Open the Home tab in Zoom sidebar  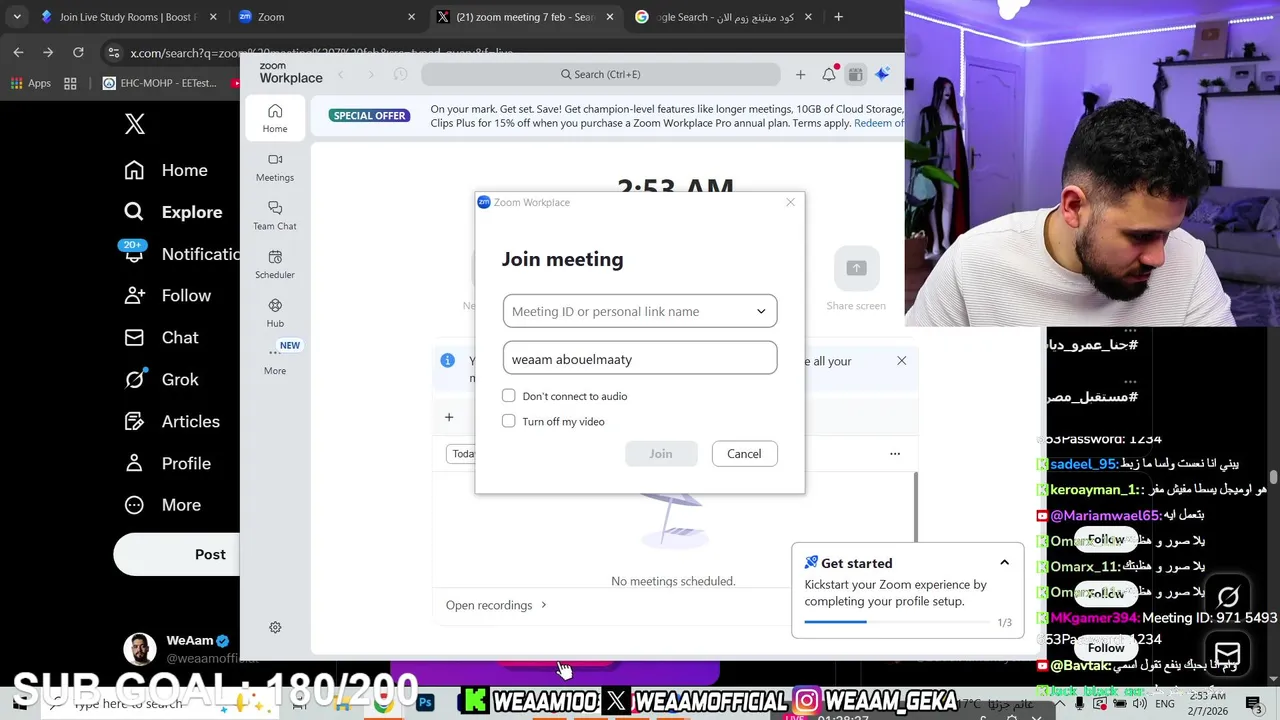(x=275, y=118)
